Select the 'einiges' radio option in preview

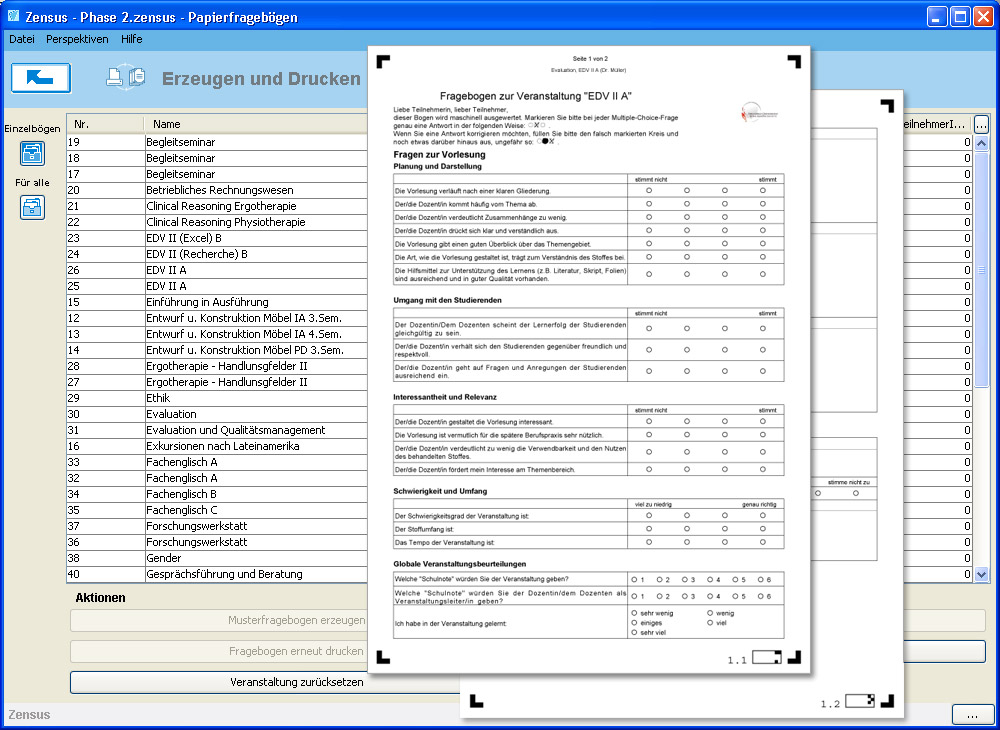click(x=634, y=622)
